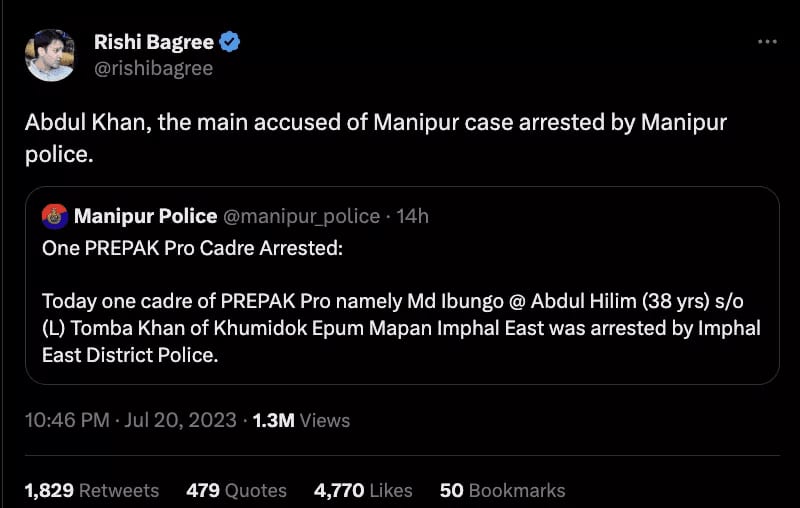
Task: Click the Manipur Police logo avatar
Action: coord(55,216)
